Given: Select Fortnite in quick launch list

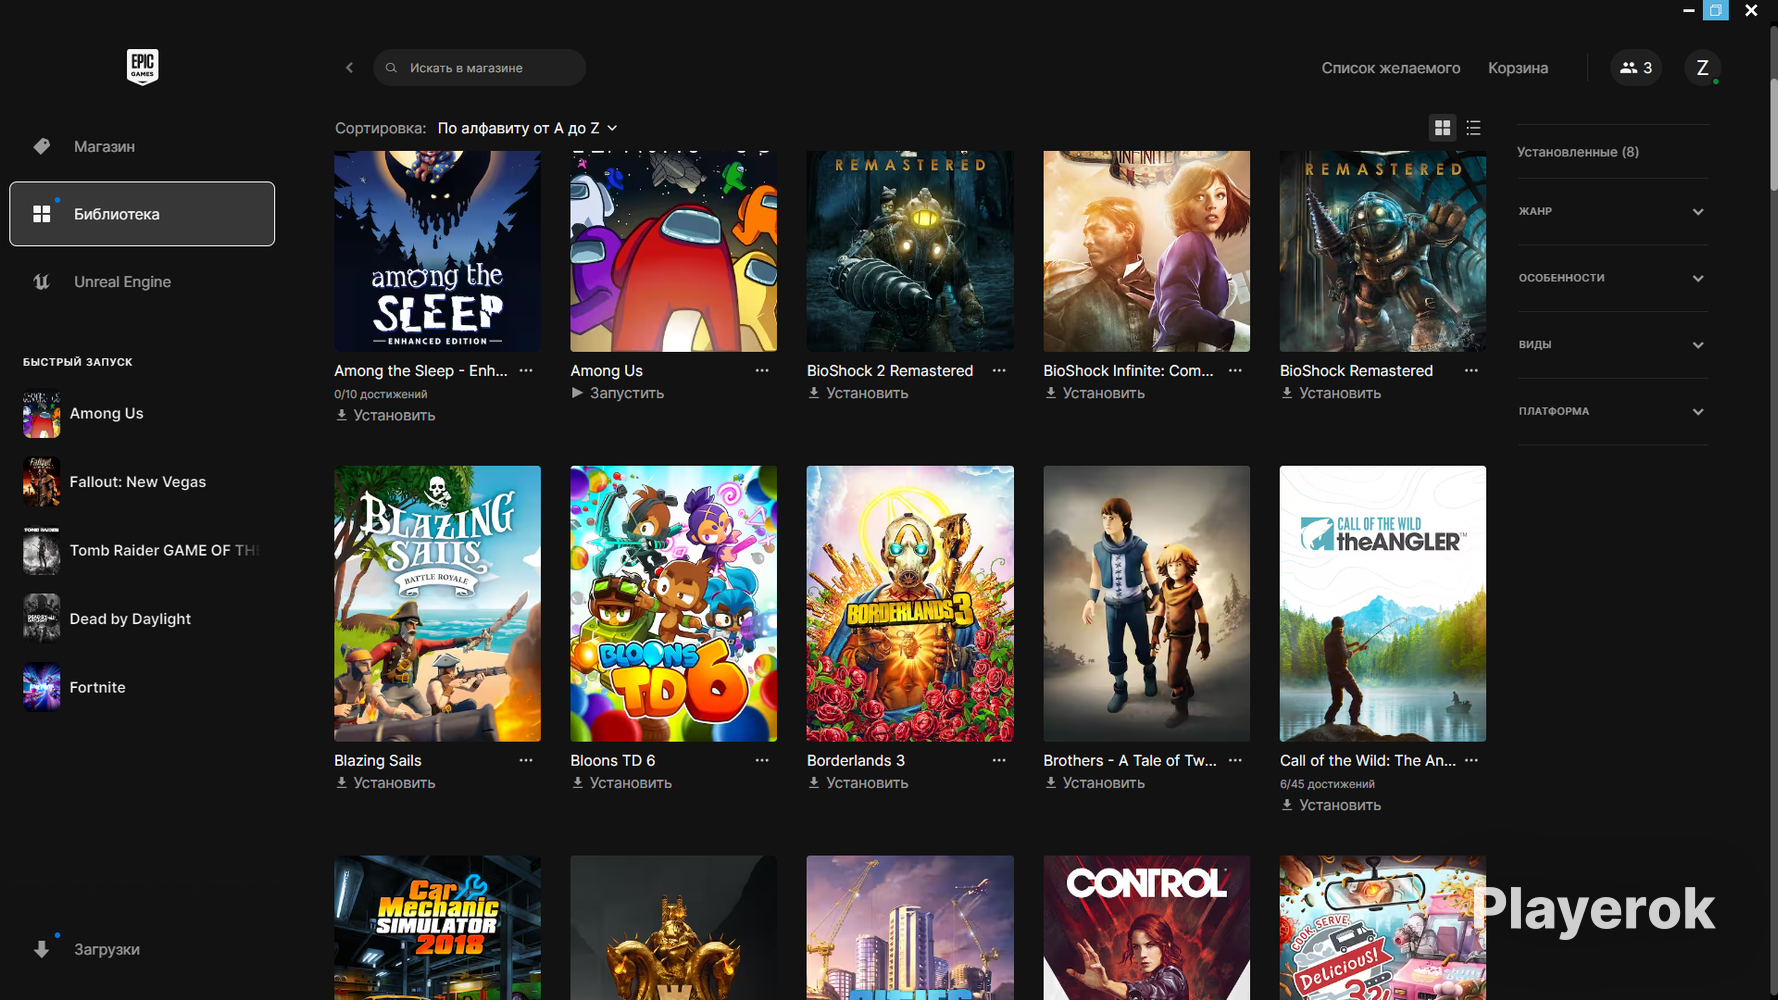Looking at the screenshot, I should tap(97, 688).
